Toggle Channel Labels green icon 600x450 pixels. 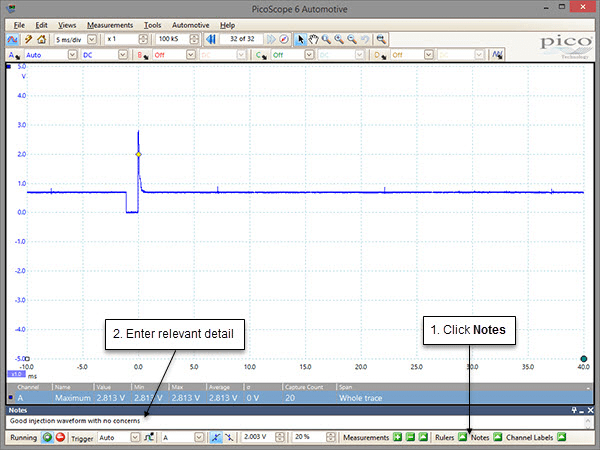click(x=561, y=437)
